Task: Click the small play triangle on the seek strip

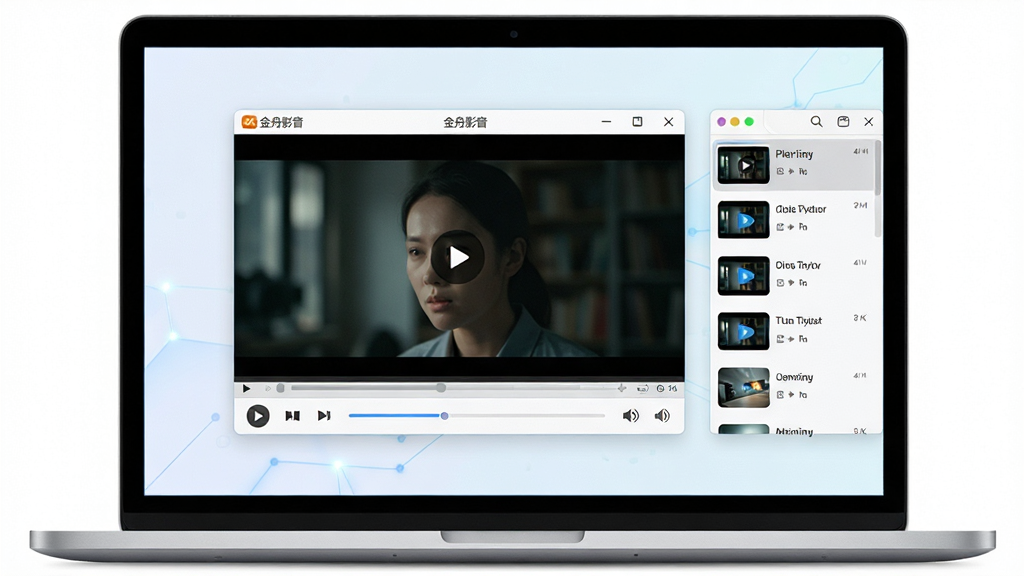Action: click(246, 389)
